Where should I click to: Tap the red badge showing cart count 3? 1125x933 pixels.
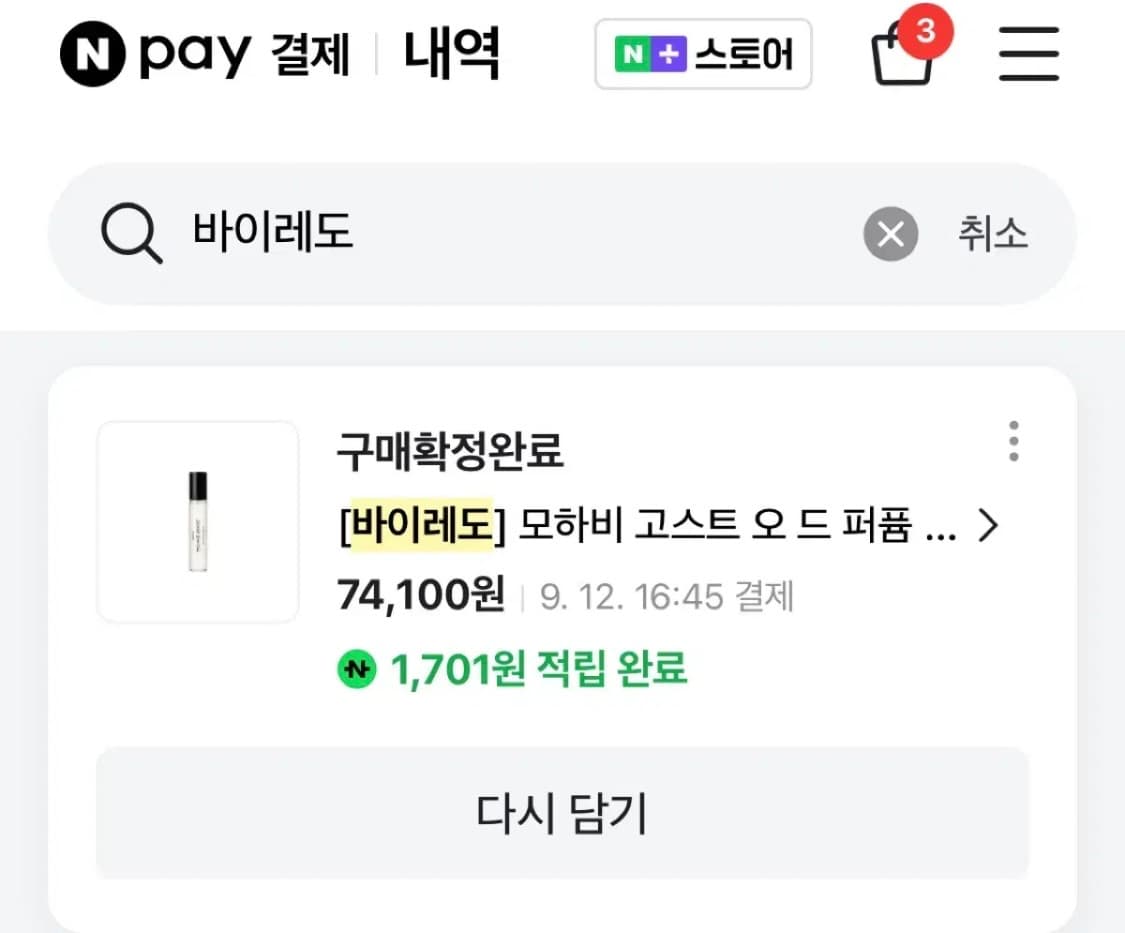pos(924,31)
